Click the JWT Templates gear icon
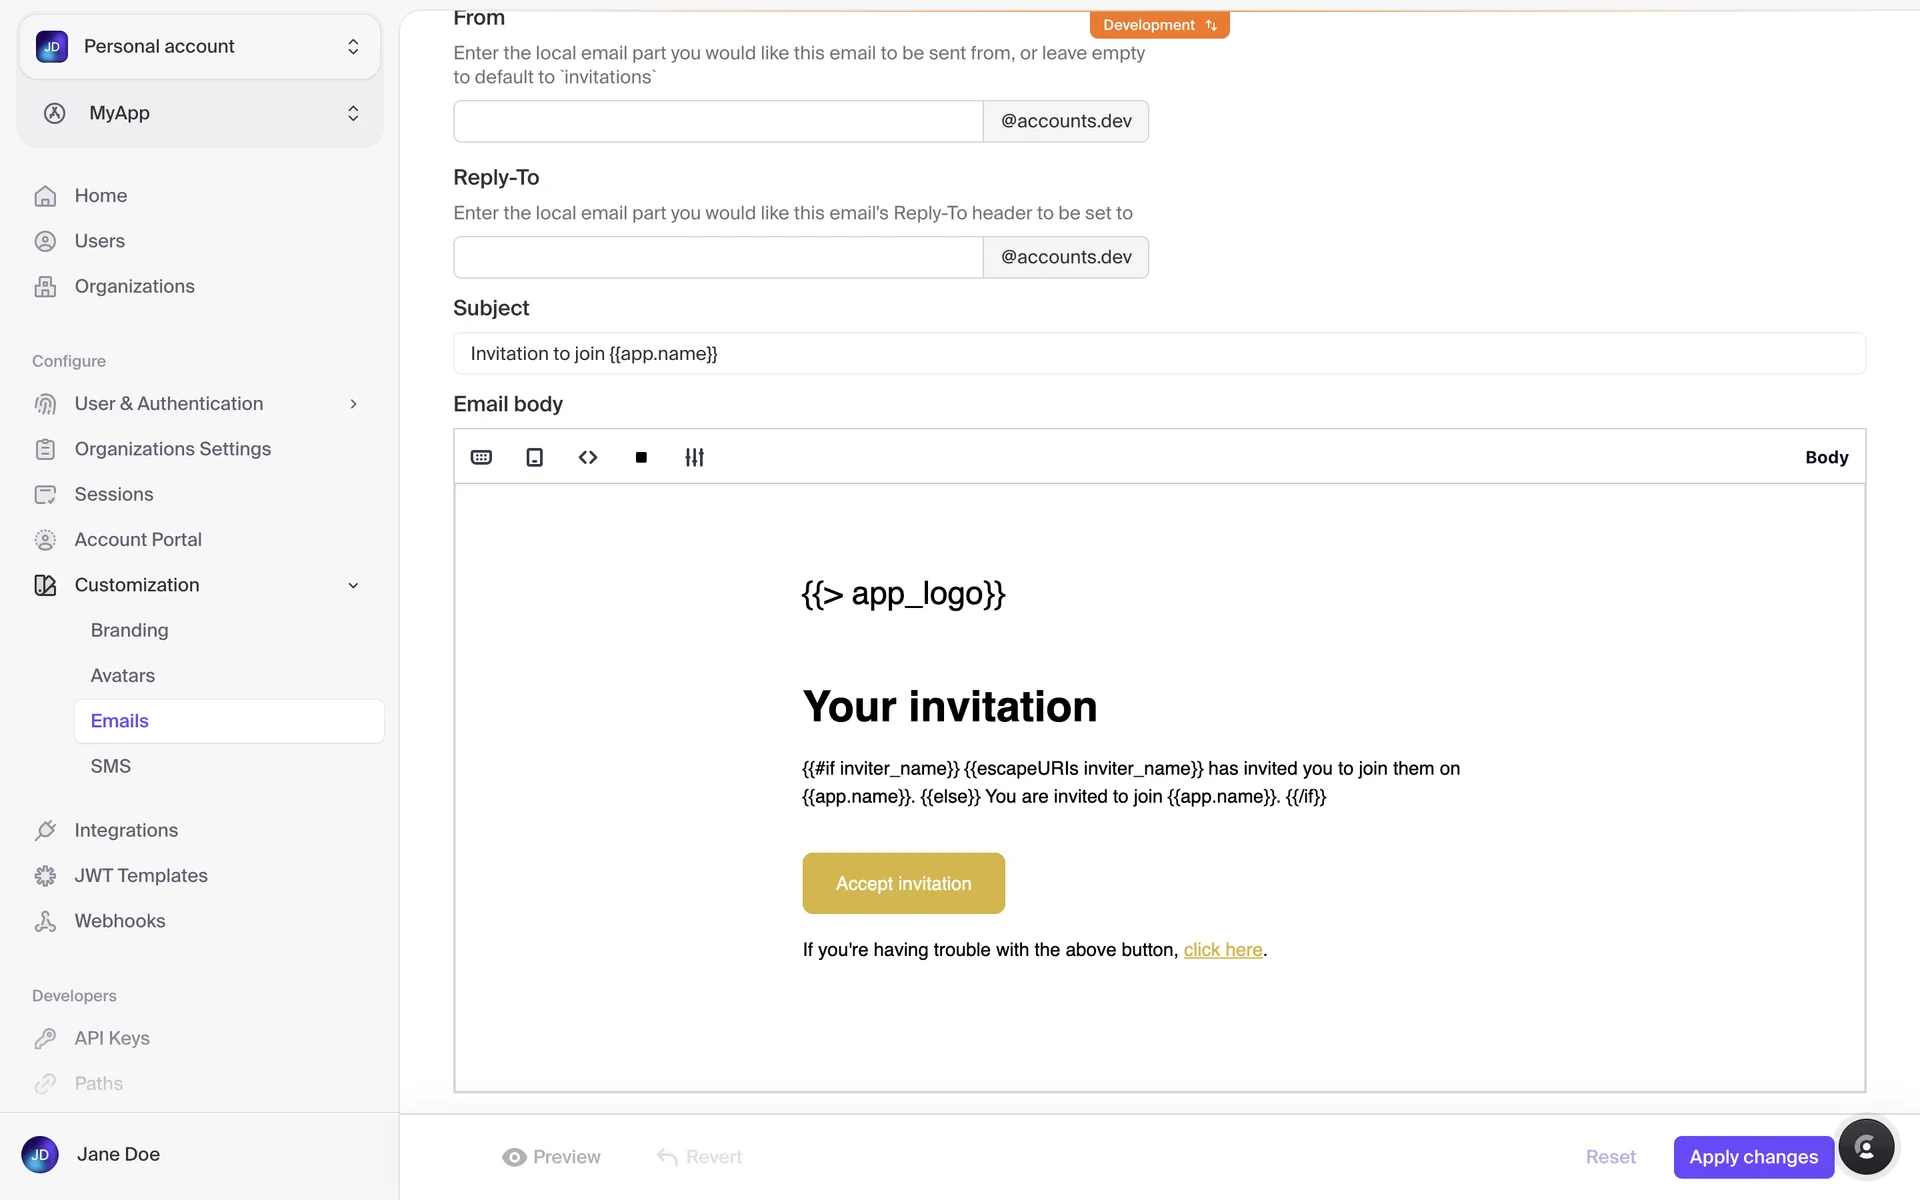The width and height of the screenshot is (1920, 1200). pos(45,876)
